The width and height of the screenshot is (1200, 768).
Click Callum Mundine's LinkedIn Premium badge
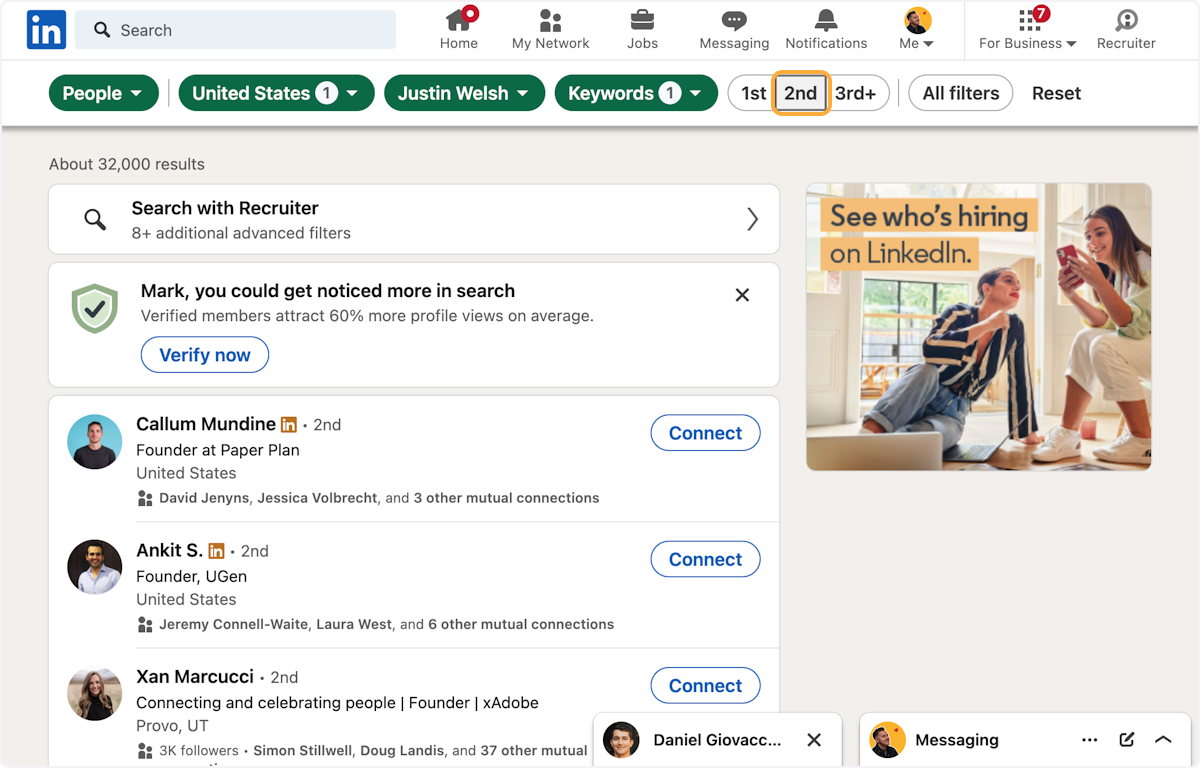289,425
